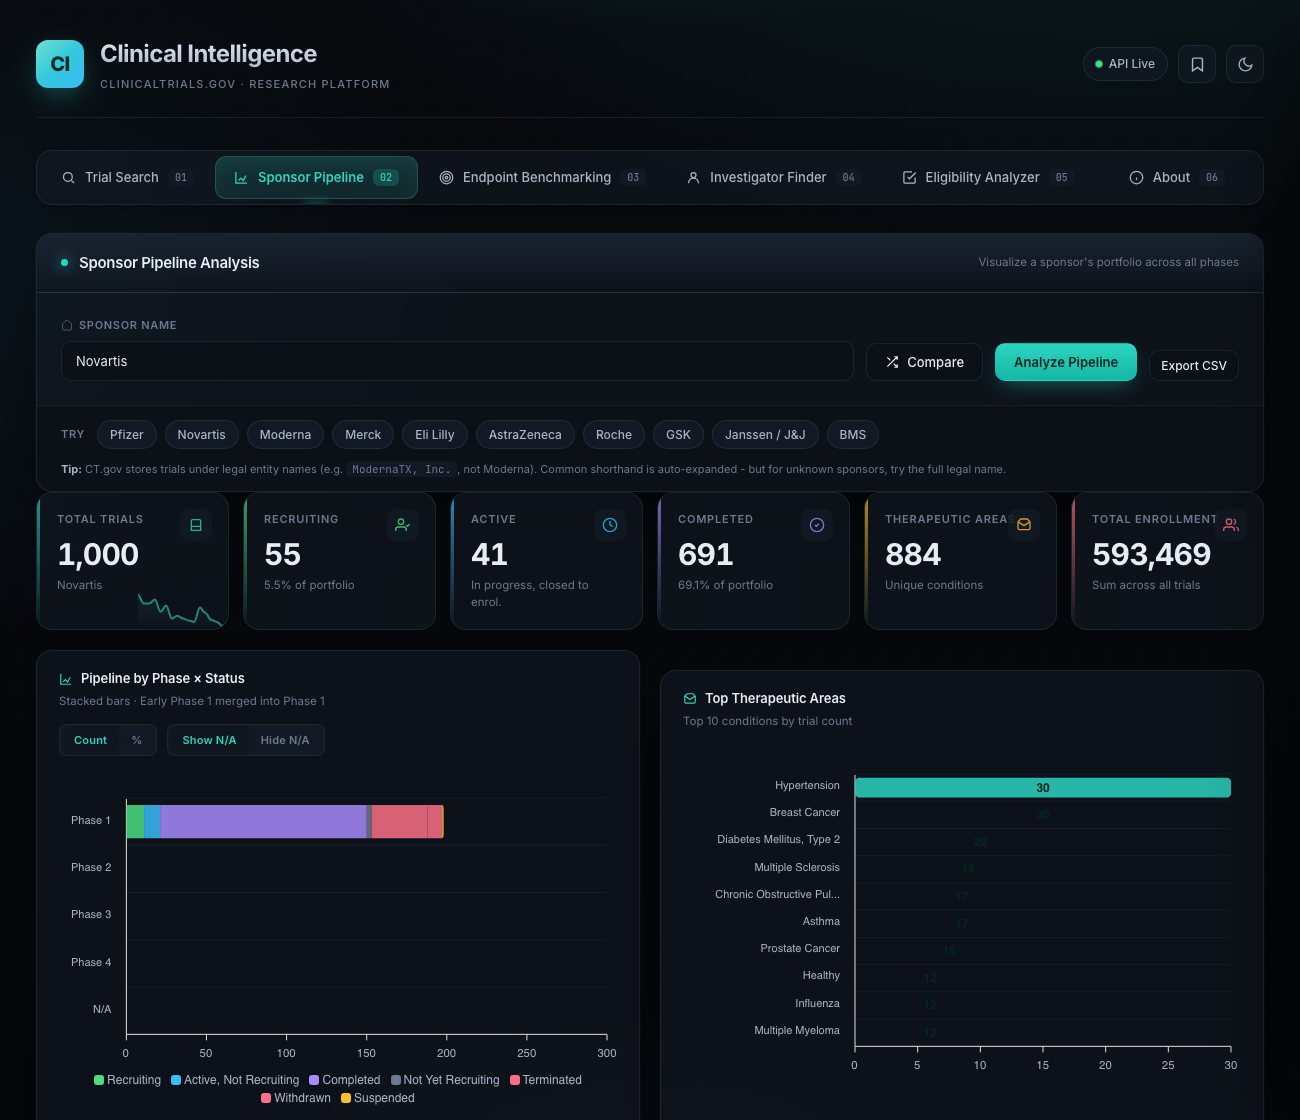
Task: Click the Pipeline by Phase chart icon
Action: coord(66,679)
